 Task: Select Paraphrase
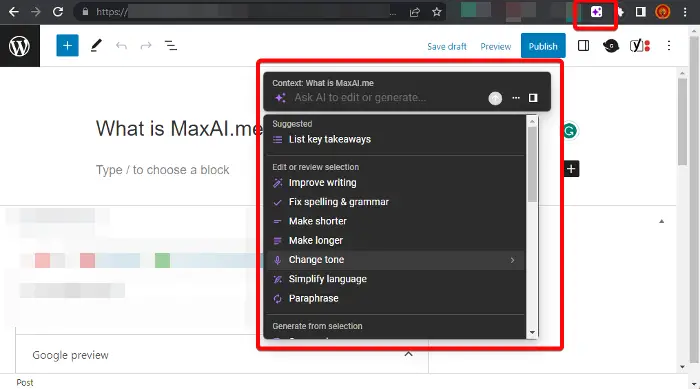(x=396, y=298)
